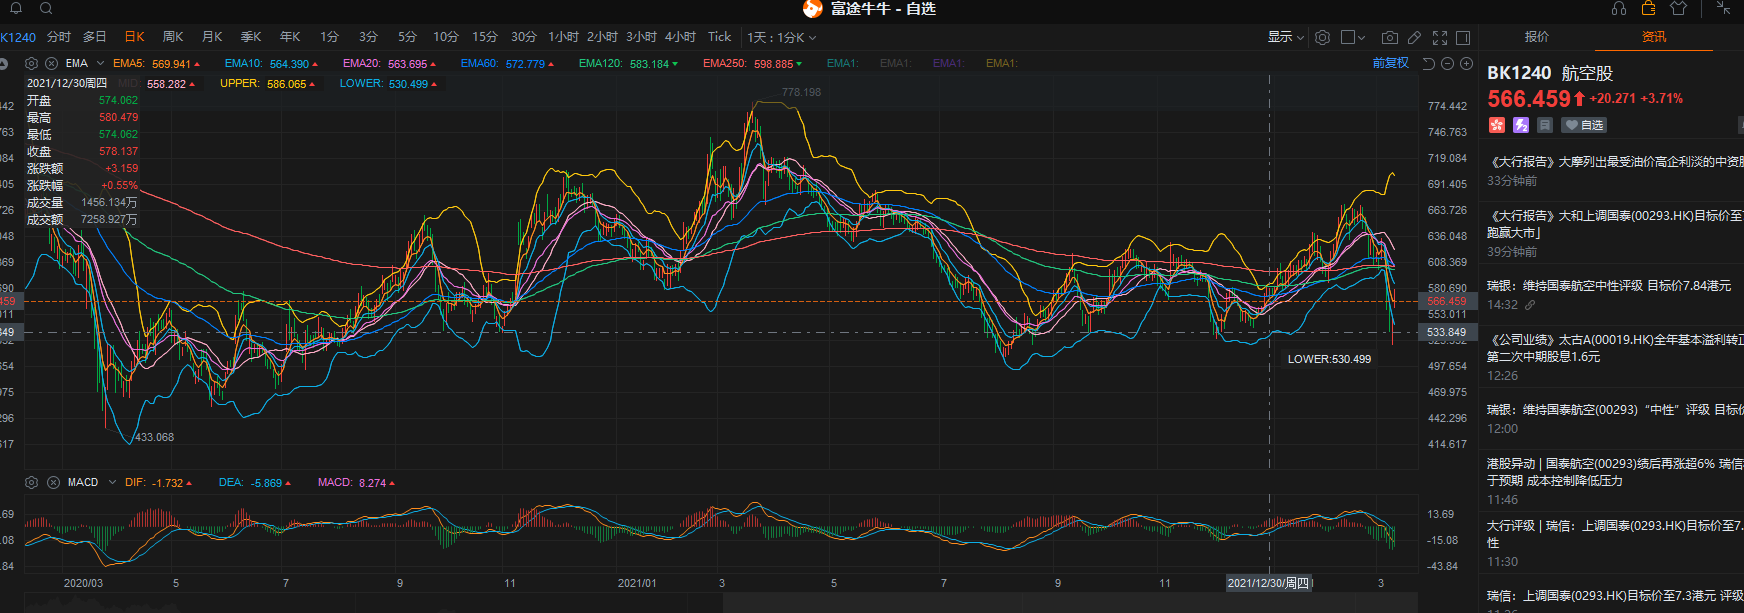Screen dimensions: 1744x613
Task: Toggle 自选 watchlist heart button
Action: coord(1584,125)
